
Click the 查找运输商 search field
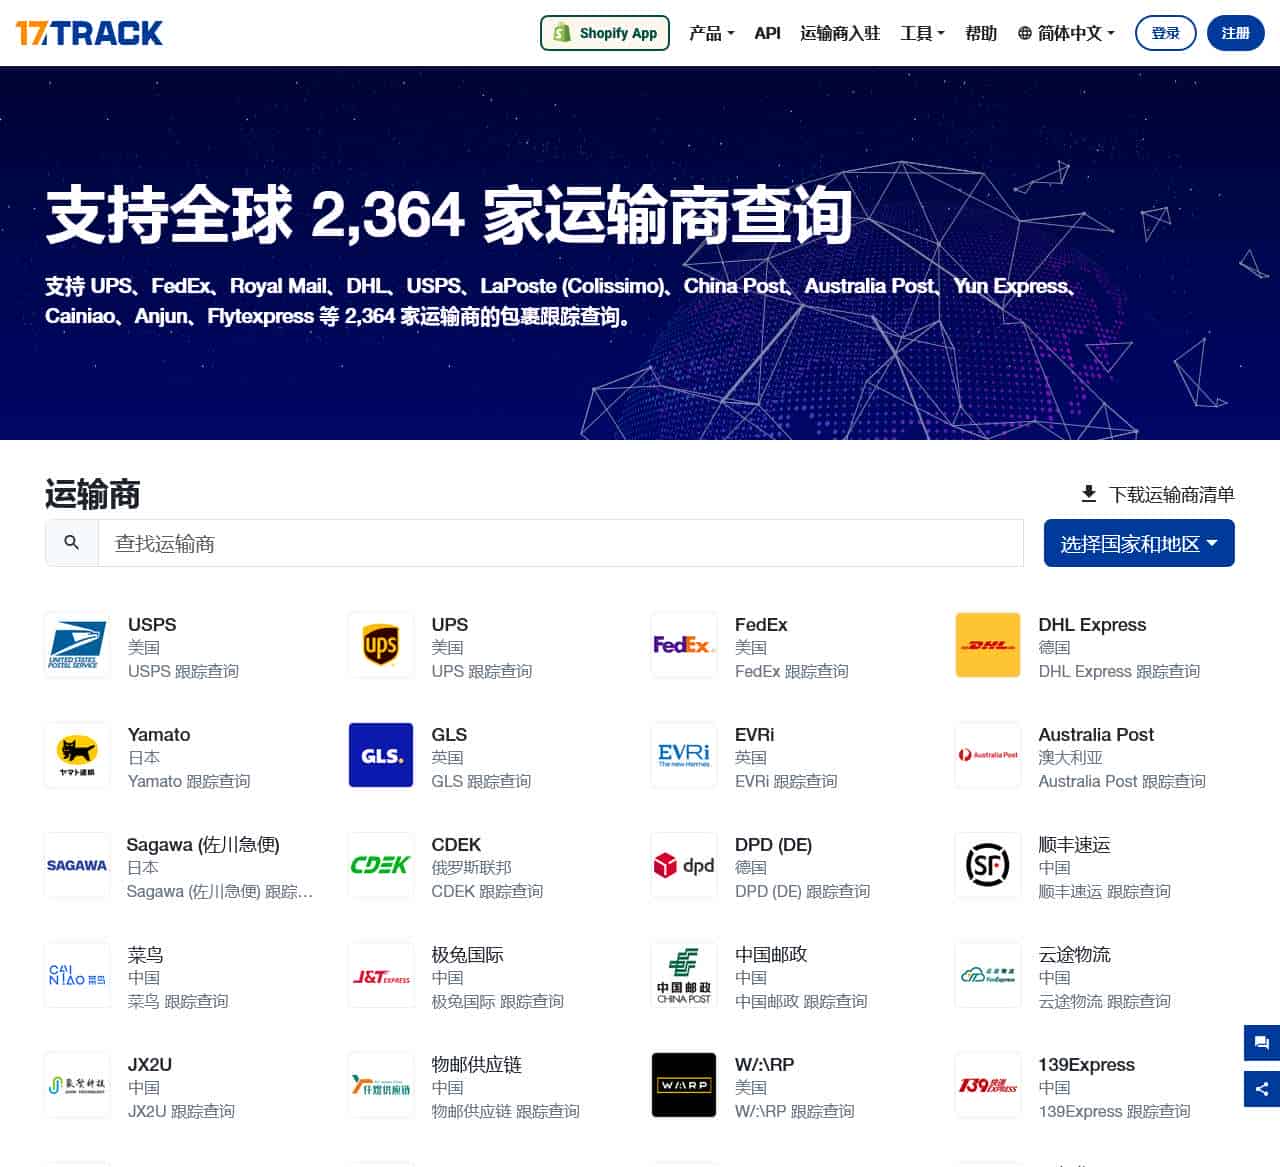560,543
